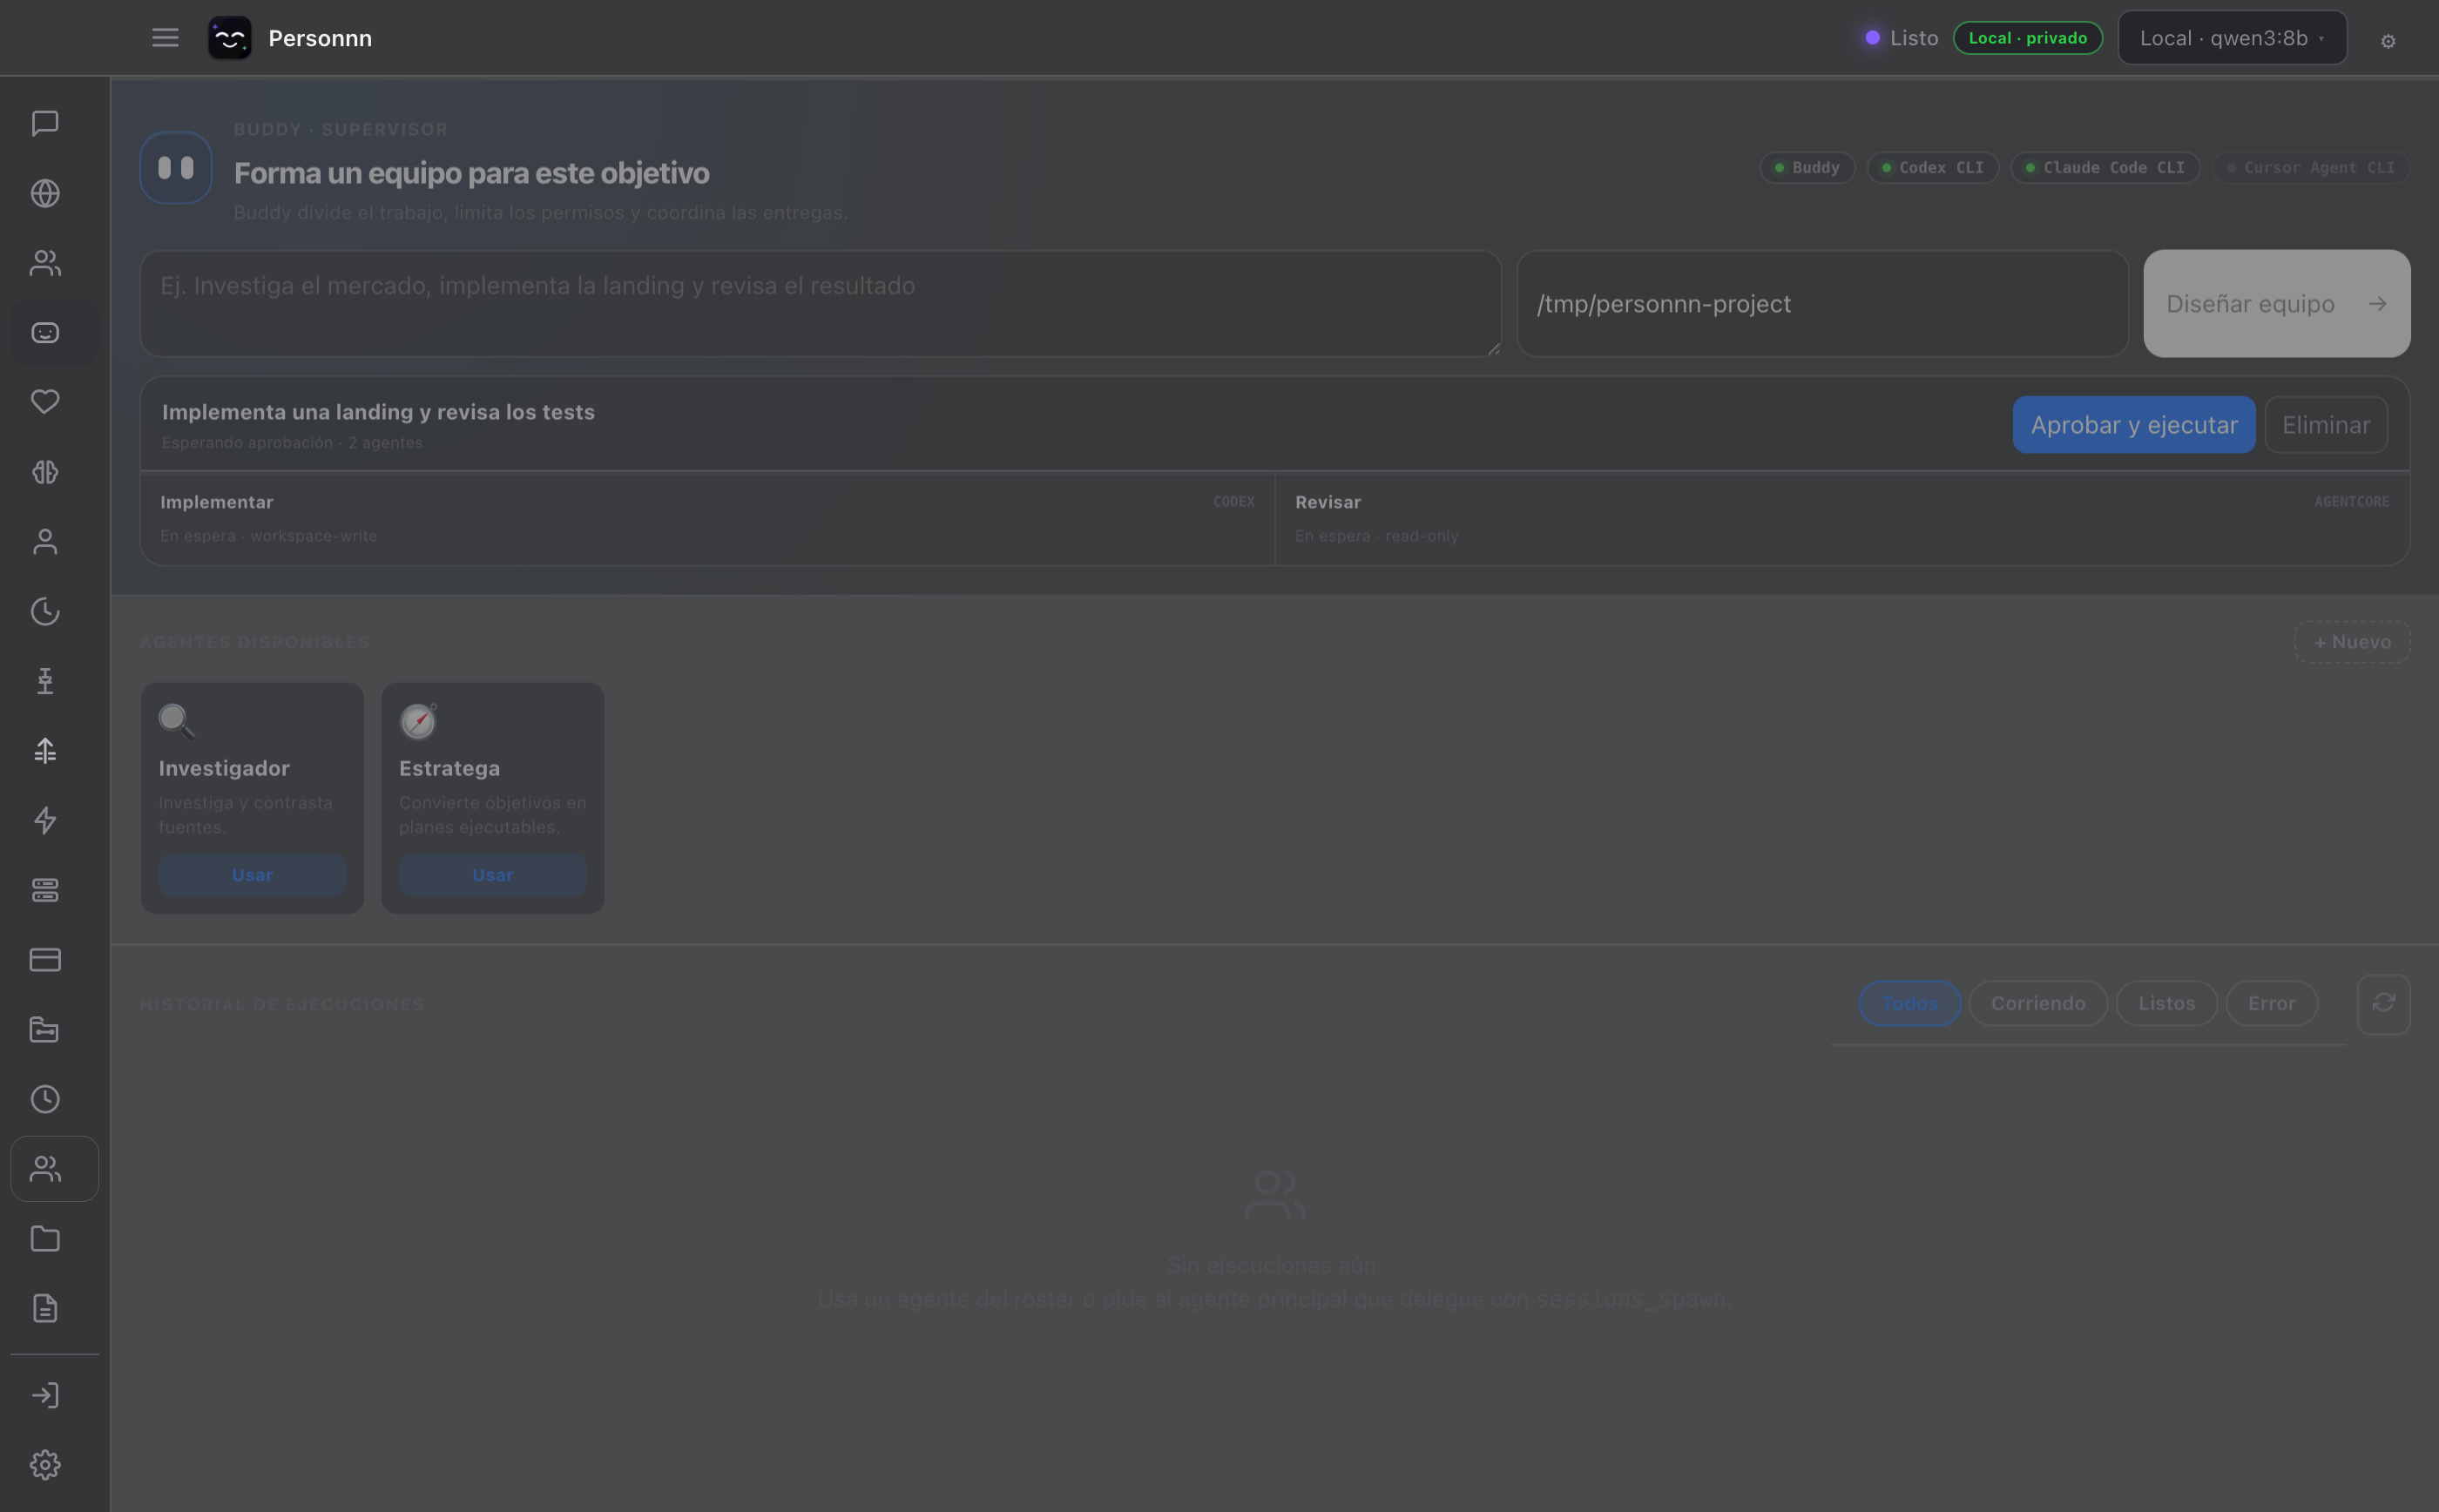Toggle the Codex CLI chip
The image size is (2439, 1512).
click(1932, 168)
